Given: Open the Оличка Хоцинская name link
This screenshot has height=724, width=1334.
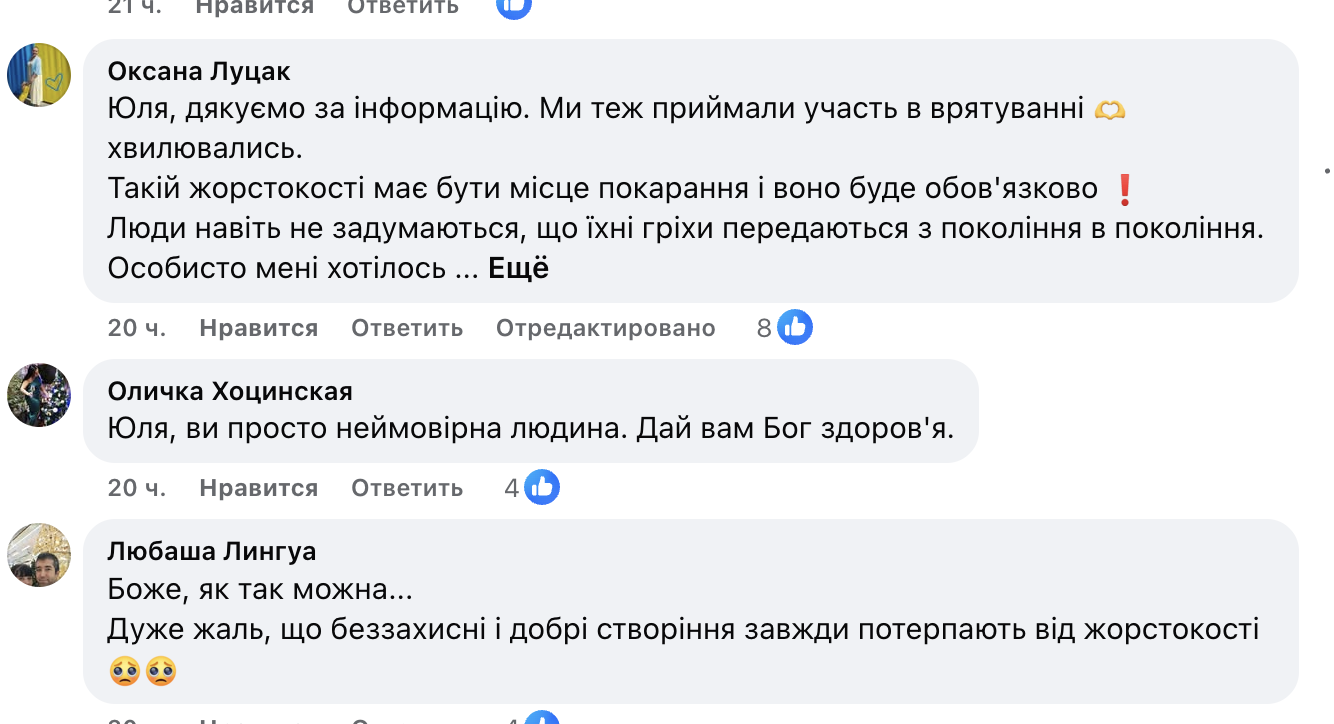Looking at the screenshot, I should click(230, 391).
